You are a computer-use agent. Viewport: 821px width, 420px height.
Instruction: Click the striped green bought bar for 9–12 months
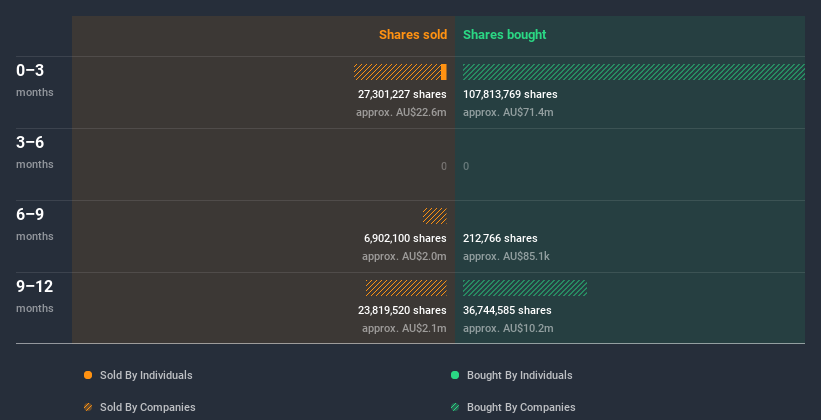coord(525,288)
